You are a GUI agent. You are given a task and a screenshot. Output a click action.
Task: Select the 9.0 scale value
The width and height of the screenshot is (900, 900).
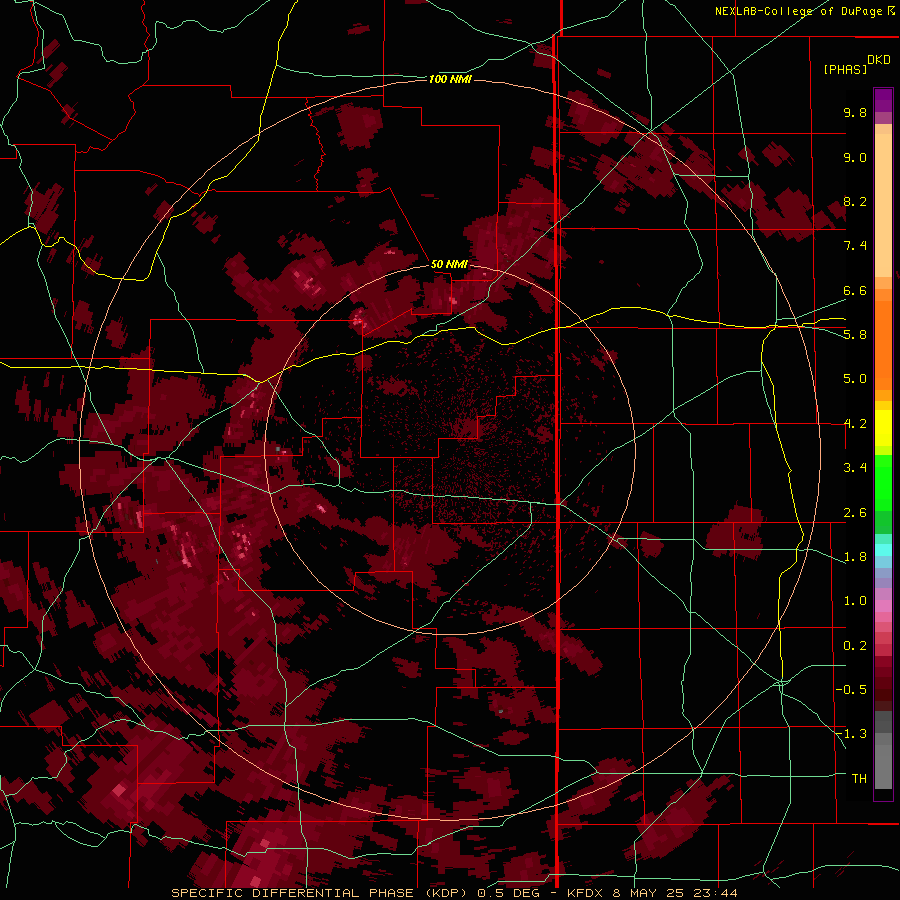[x=855, y=157]
